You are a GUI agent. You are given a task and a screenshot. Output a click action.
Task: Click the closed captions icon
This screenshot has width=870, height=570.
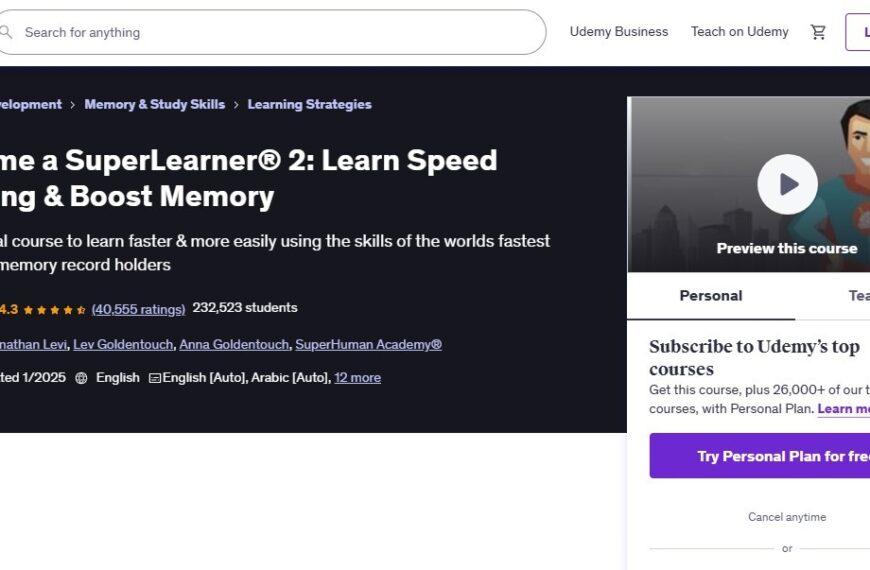coord(155,378)
